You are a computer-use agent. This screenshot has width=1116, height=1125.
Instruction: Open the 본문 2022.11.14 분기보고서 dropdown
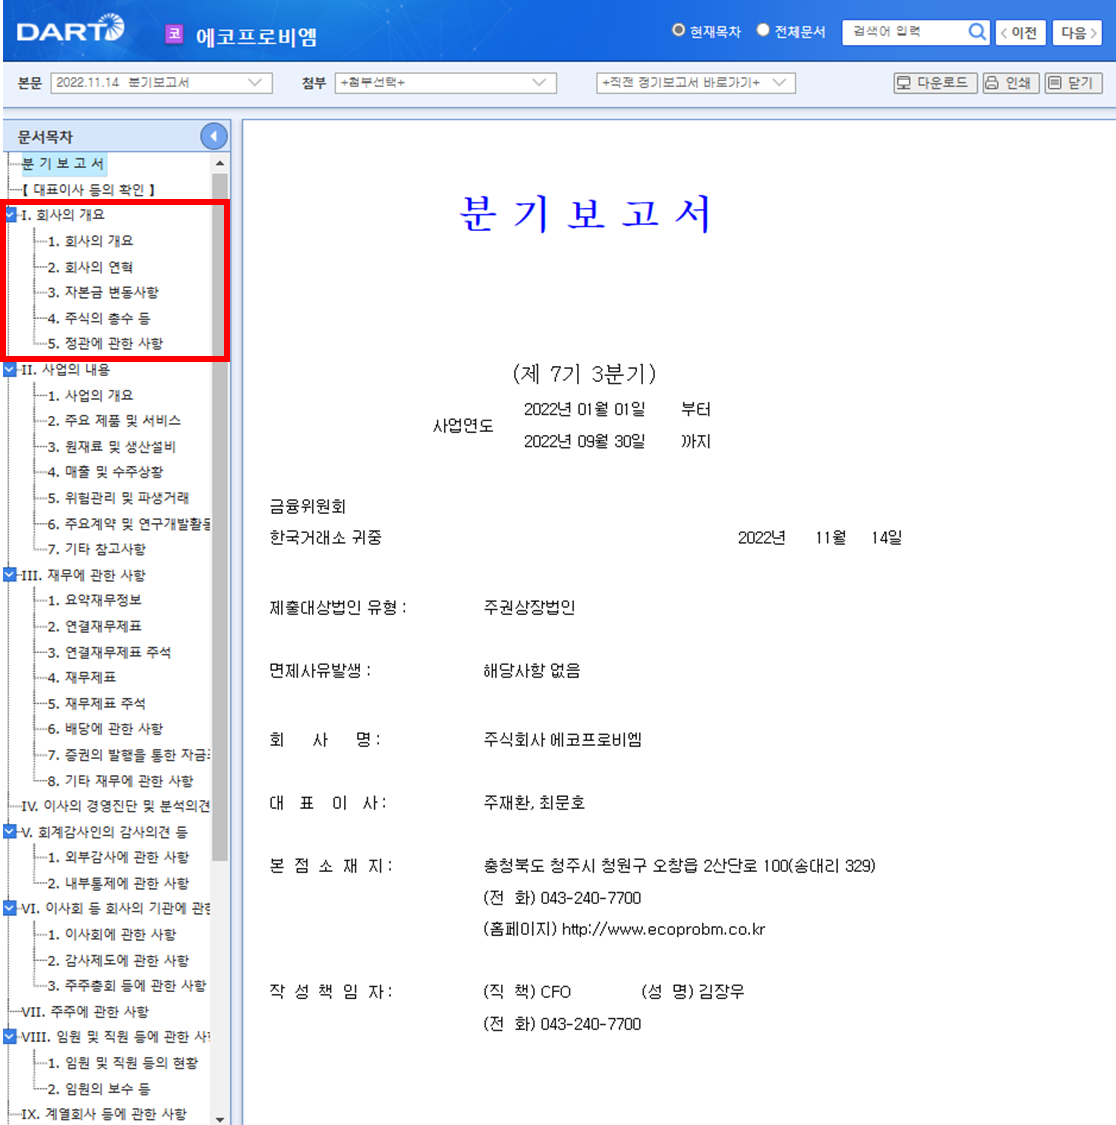(x=161, y=83)
